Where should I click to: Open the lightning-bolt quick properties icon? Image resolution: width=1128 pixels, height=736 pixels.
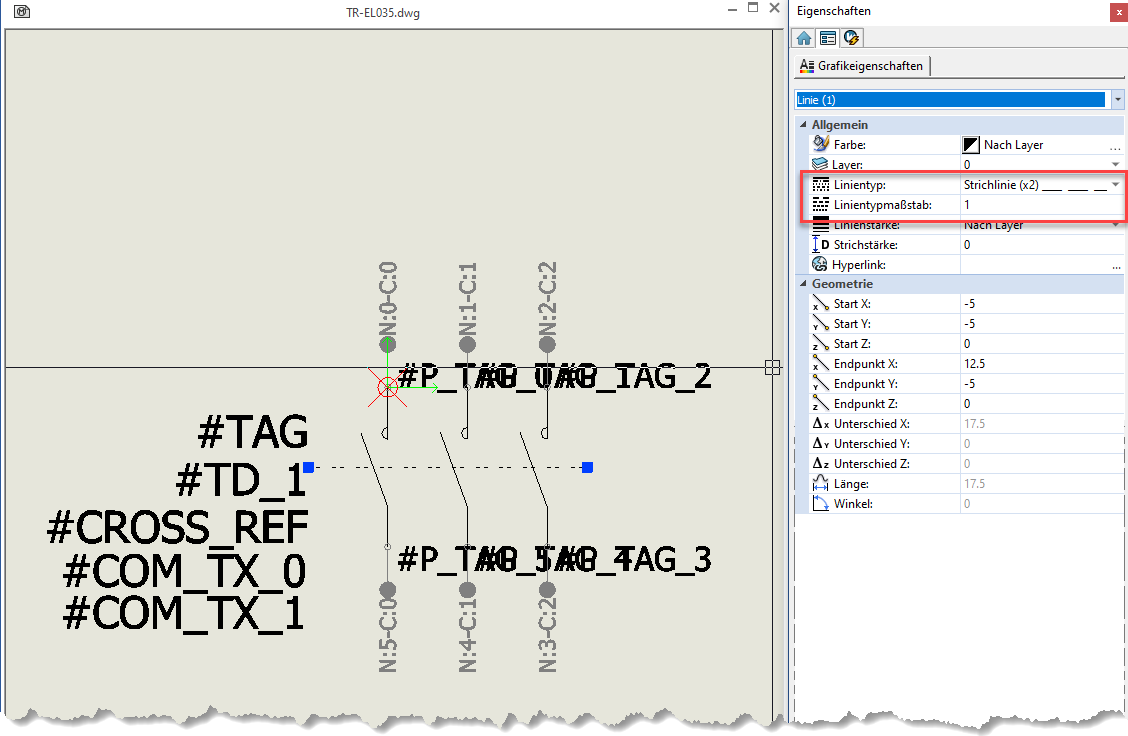851,38
